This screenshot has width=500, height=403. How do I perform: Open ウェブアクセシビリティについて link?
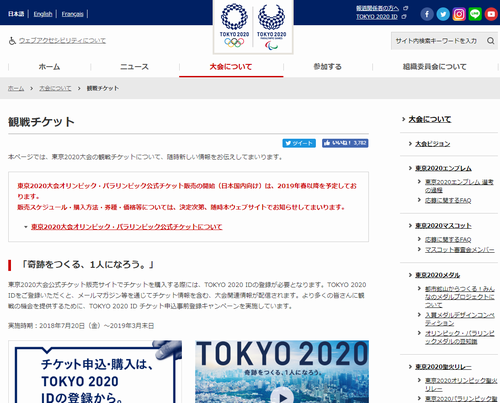(x=62, y=41)
